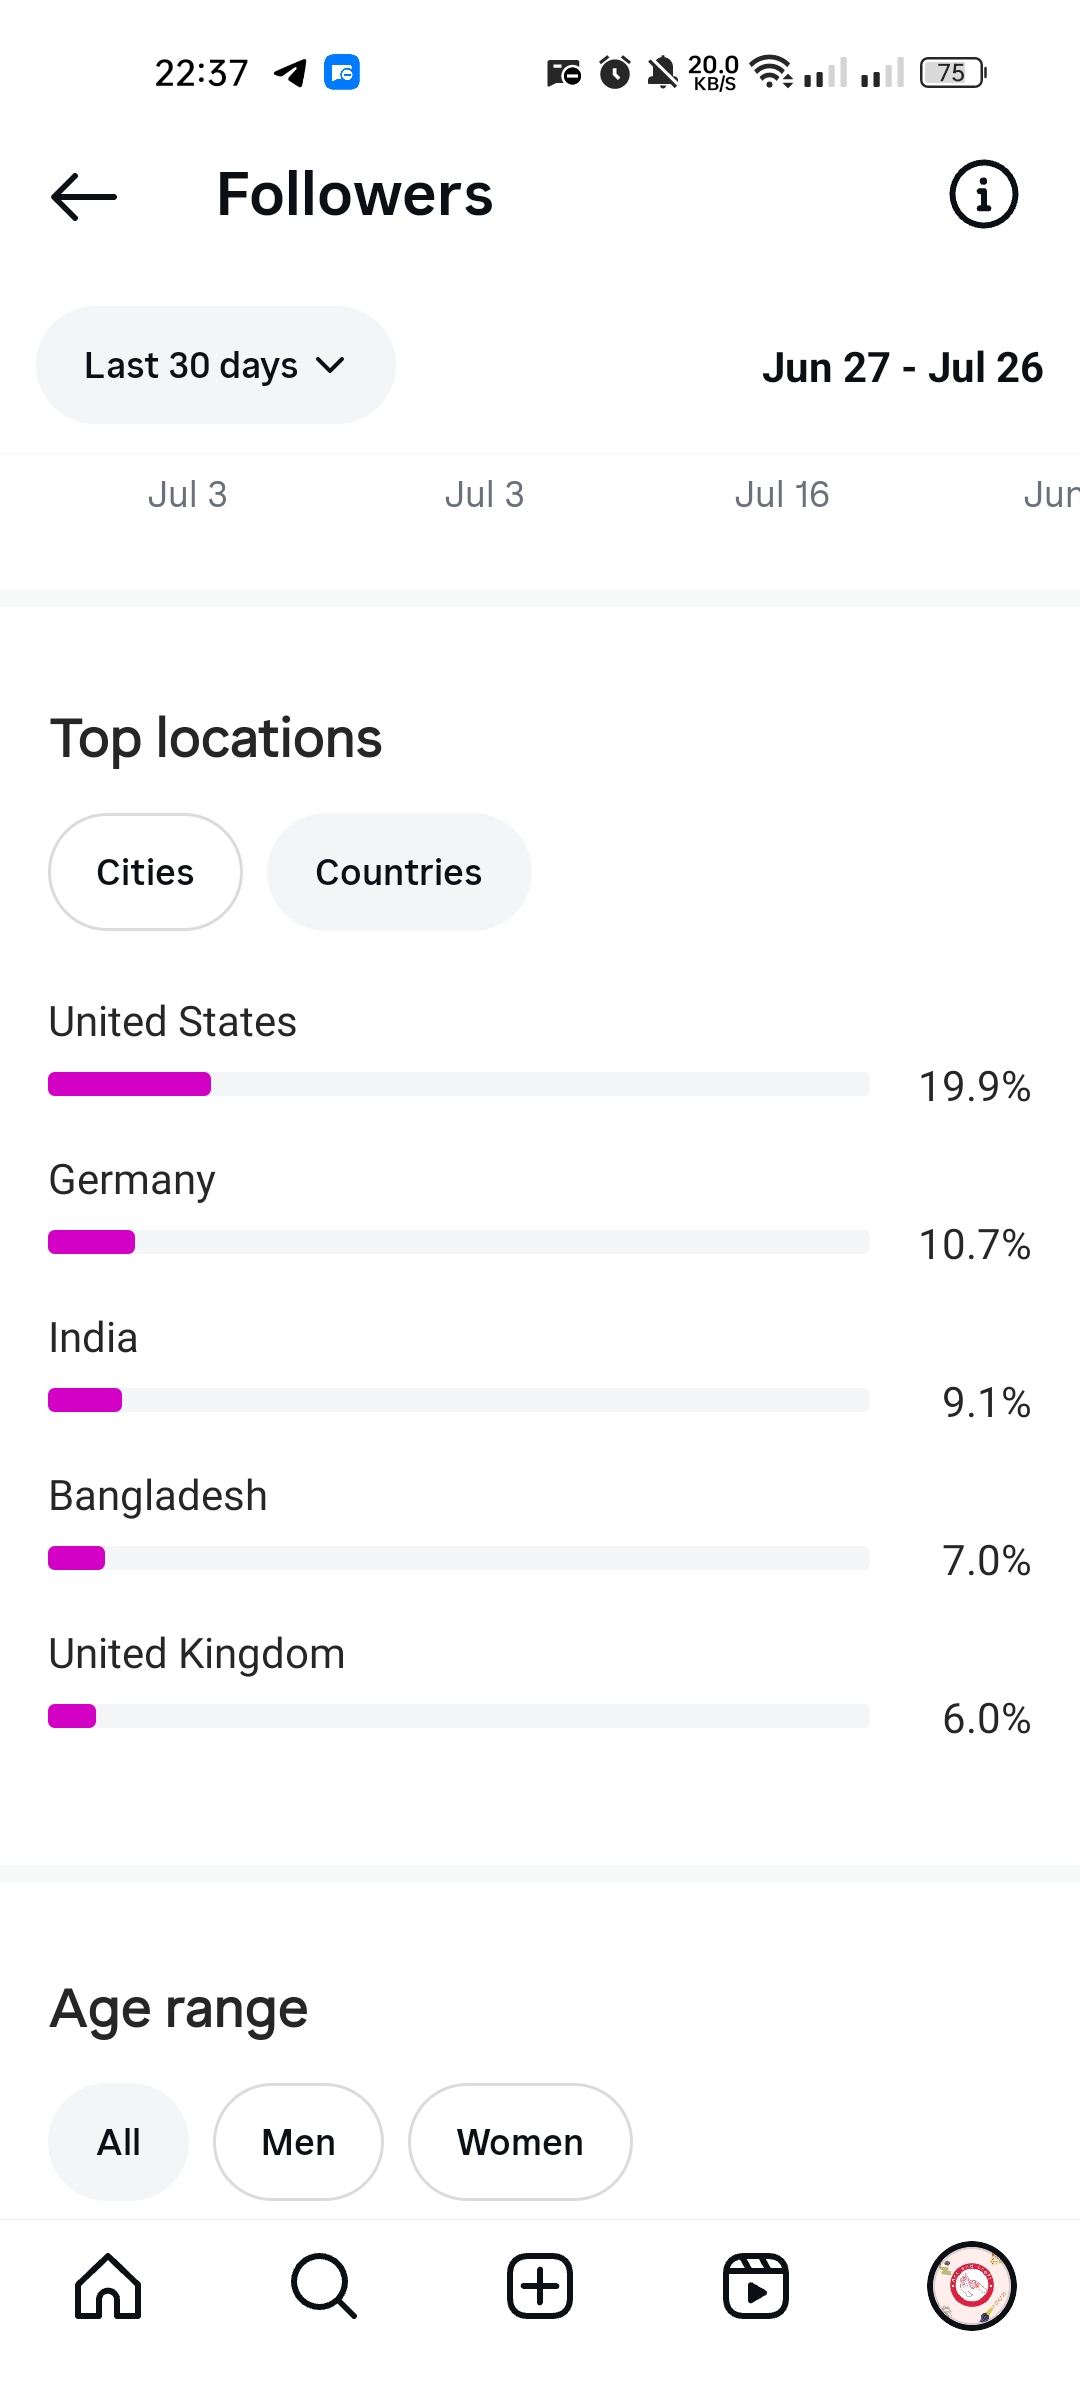1080x2400 pixels.
Task: Open the followers info icon
Action: tap(983, 194)
